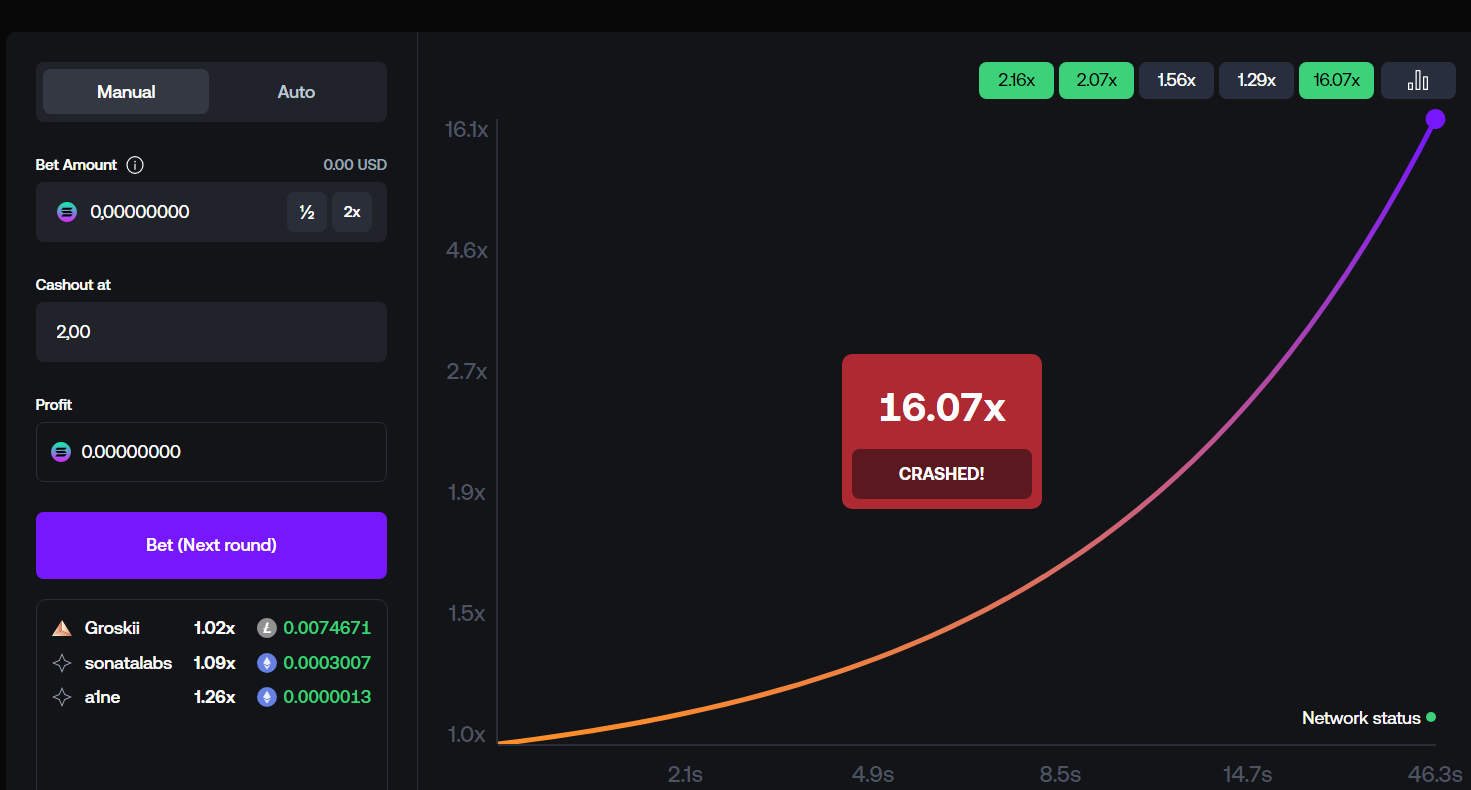Click the Ethereum icon on sonatalabs' row
The height and width of the screenshot is (790, 1471).
click(x=267, y=663)
